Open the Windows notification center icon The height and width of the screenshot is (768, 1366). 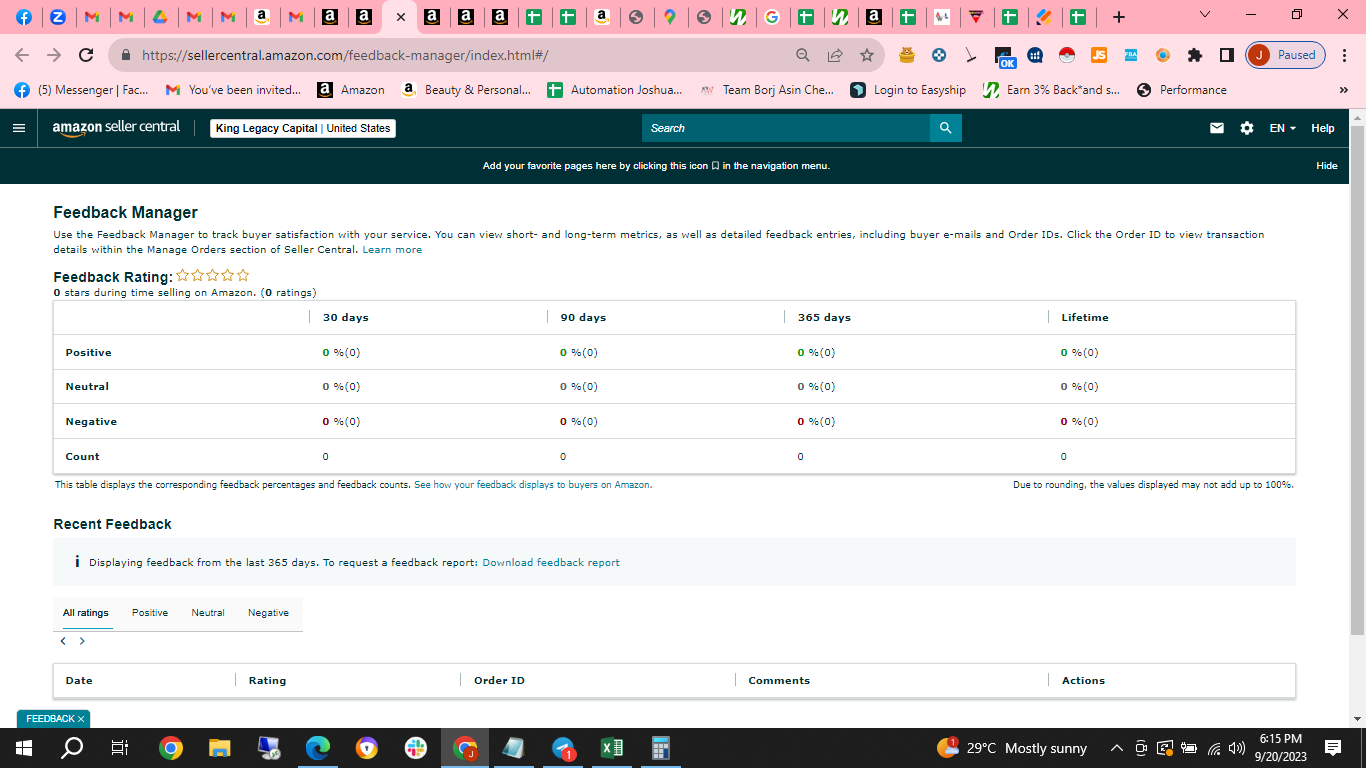(1332, 748)
